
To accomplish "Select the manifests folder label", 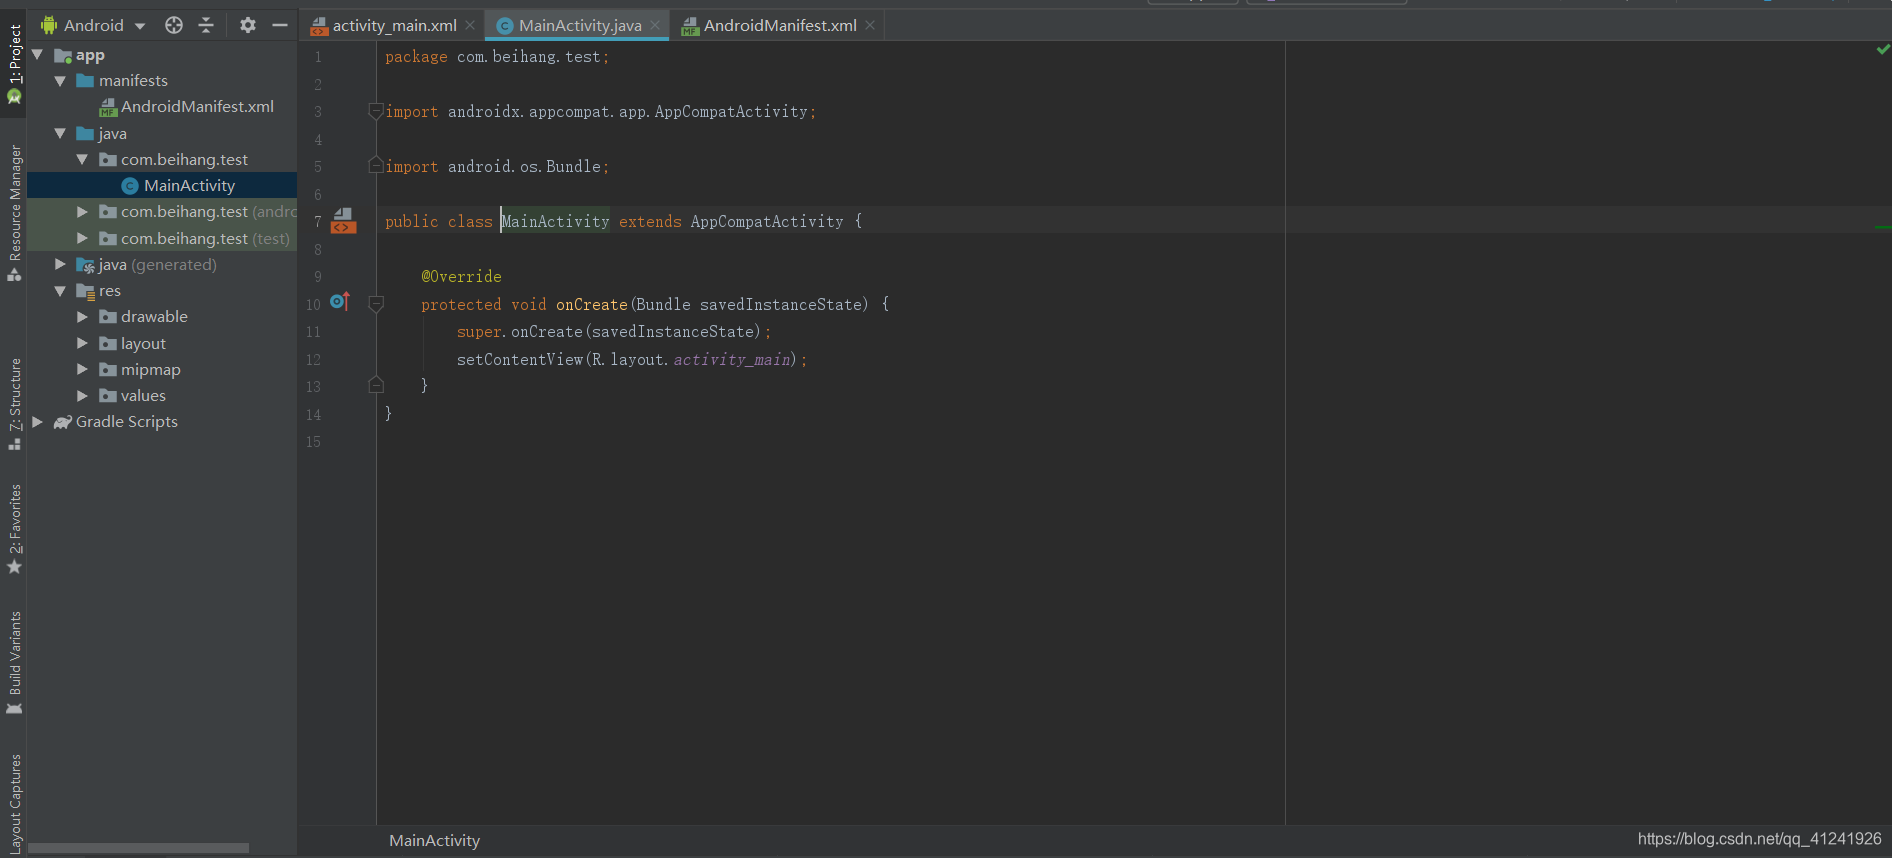I will 133,81.
